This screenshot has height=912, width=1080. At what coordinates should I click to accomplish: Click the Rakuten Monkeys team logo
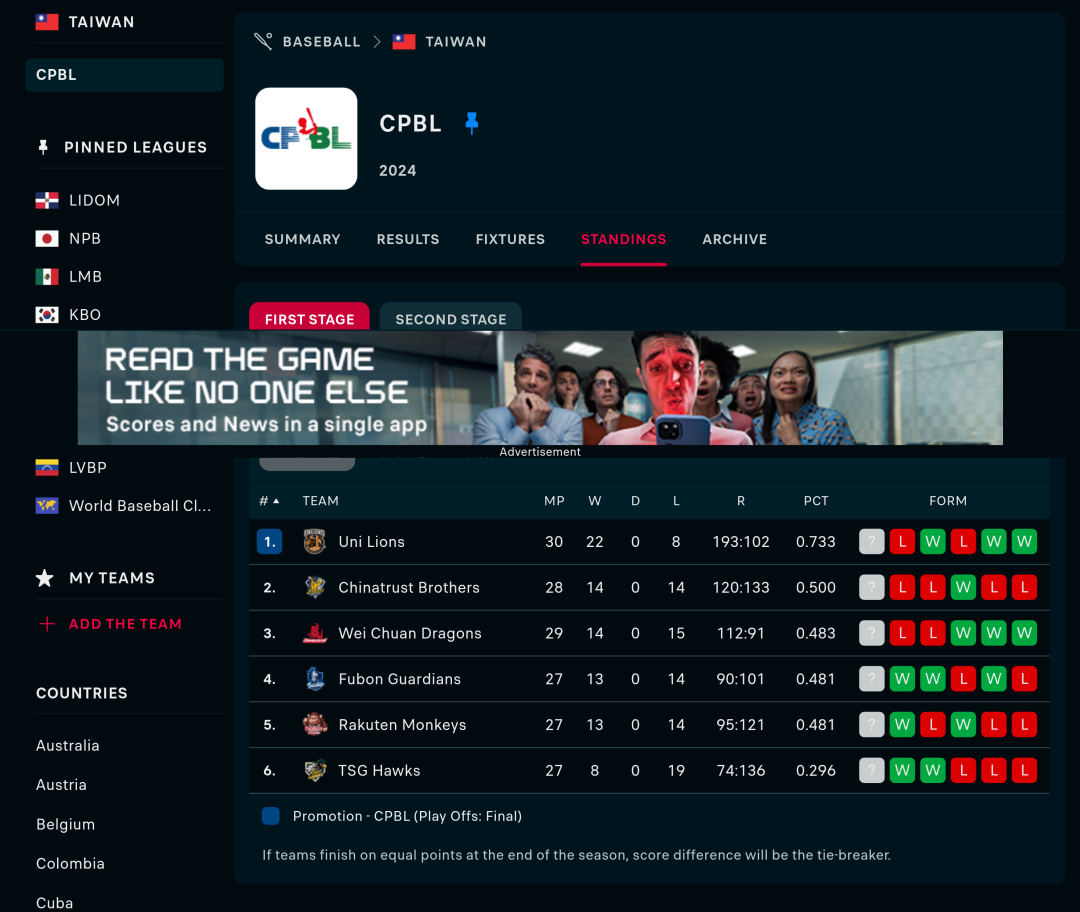coord(315,725)
